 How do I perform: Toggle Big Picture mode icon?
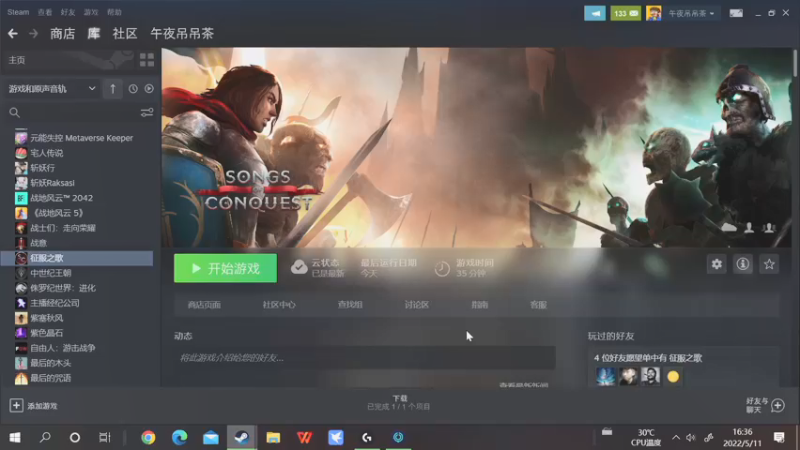(736, 13)
